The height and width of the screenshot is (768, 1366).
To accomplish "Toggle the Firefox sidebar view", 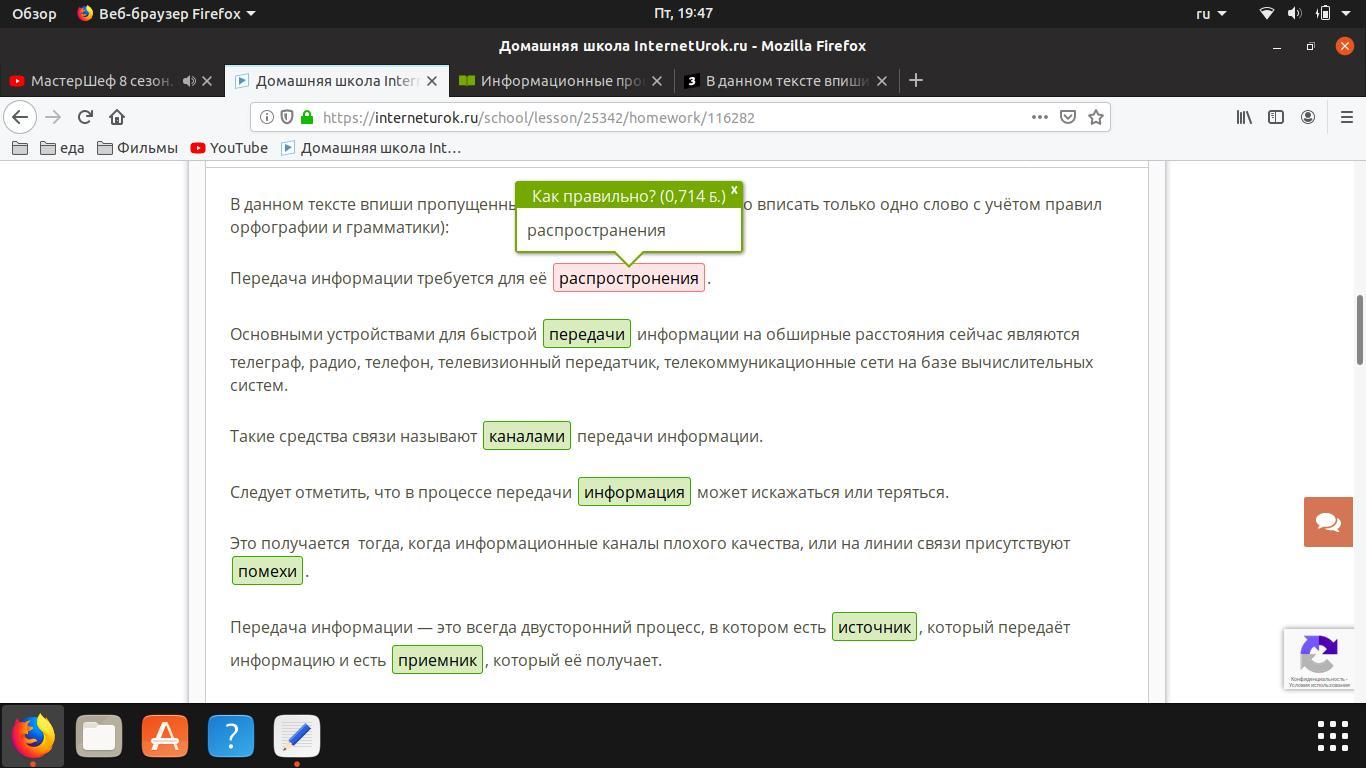I will [x=1276, y=117].
